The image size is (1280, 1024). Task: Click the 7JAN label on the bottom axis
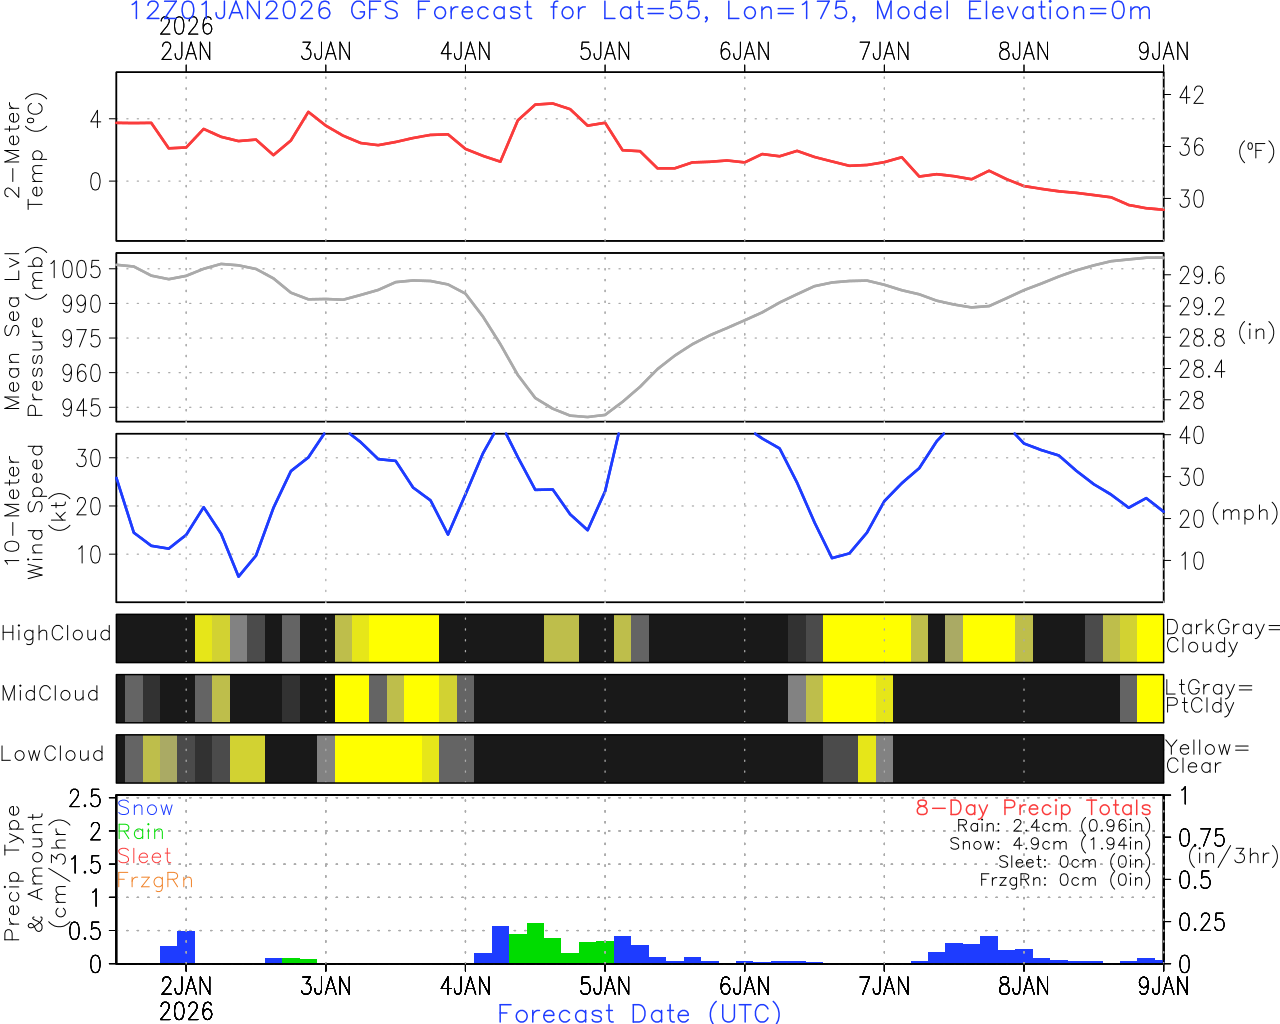(884, 986)
